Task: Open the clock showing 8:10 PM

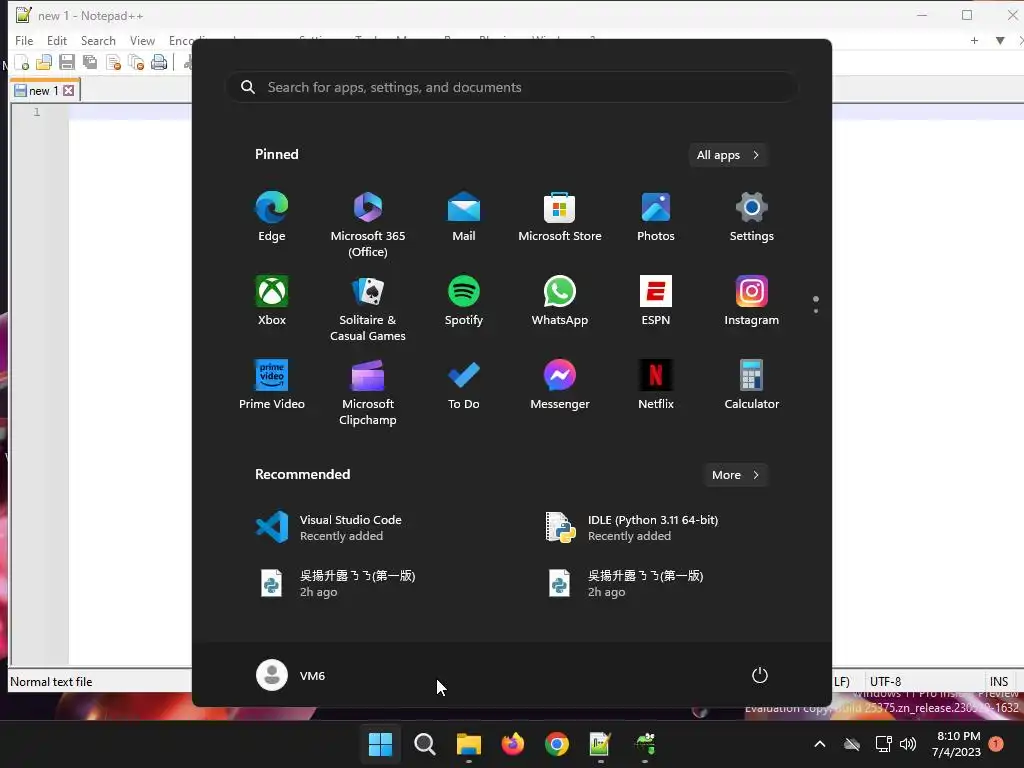Action: [x=957, y=744]
